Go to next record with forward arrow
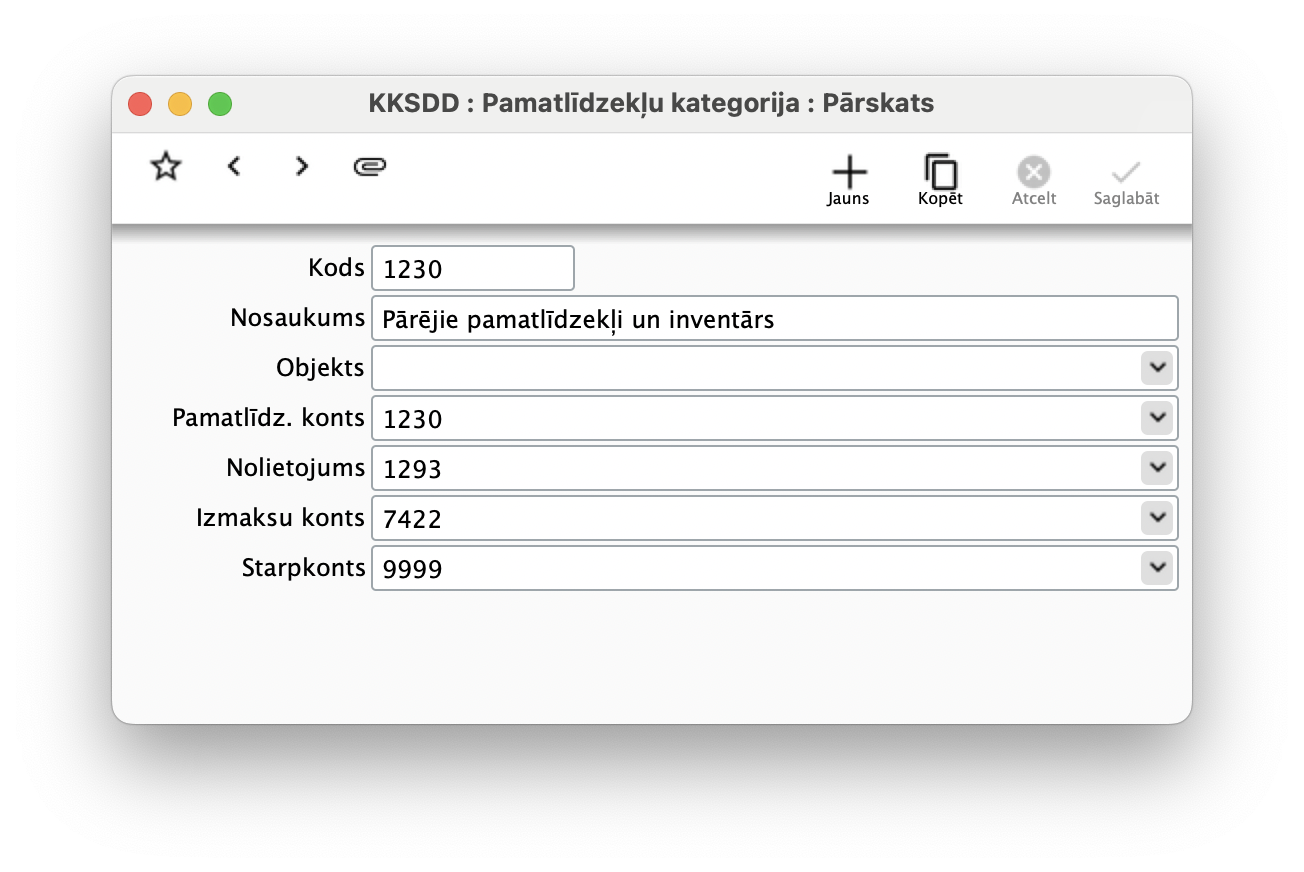Screen dimensions: 1304x872 click(301, 166)
